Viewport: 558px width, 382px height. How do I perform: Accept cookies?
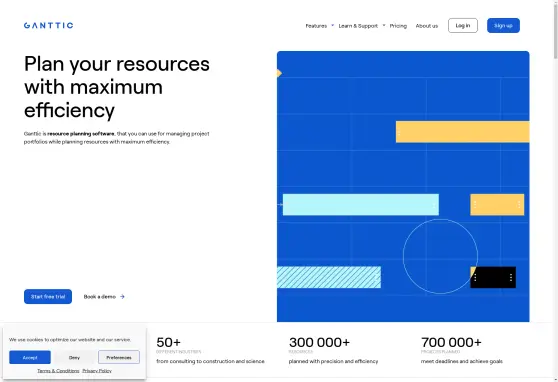pyautogui.click(x=30, y=357)
